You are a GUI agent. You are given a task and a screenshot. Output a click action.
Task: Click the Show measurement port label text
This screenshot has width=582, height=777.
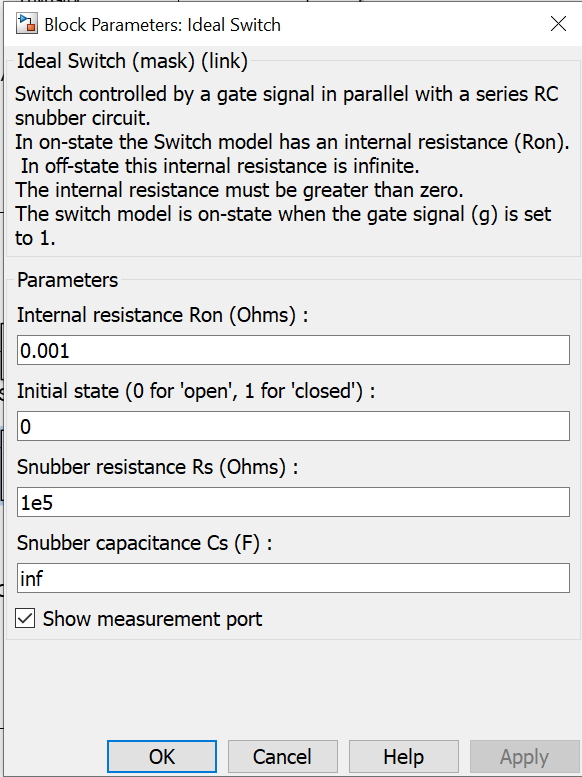pyautogui.click(x=152, y=619)
